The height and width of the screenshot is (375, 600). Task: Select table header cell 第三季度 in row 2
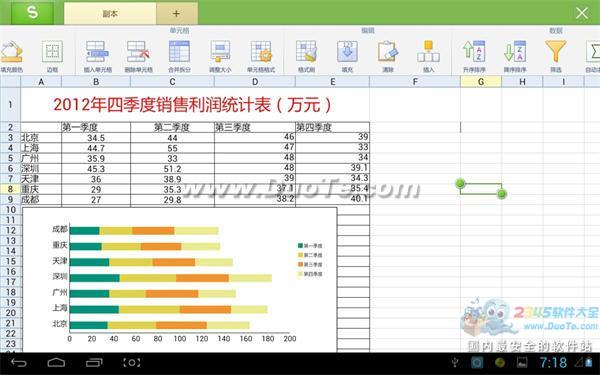(255, 127)
